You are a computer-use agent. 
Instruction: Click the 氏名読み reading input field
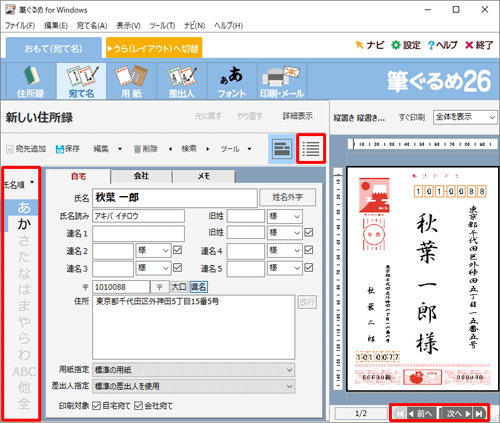click(138, 216)
